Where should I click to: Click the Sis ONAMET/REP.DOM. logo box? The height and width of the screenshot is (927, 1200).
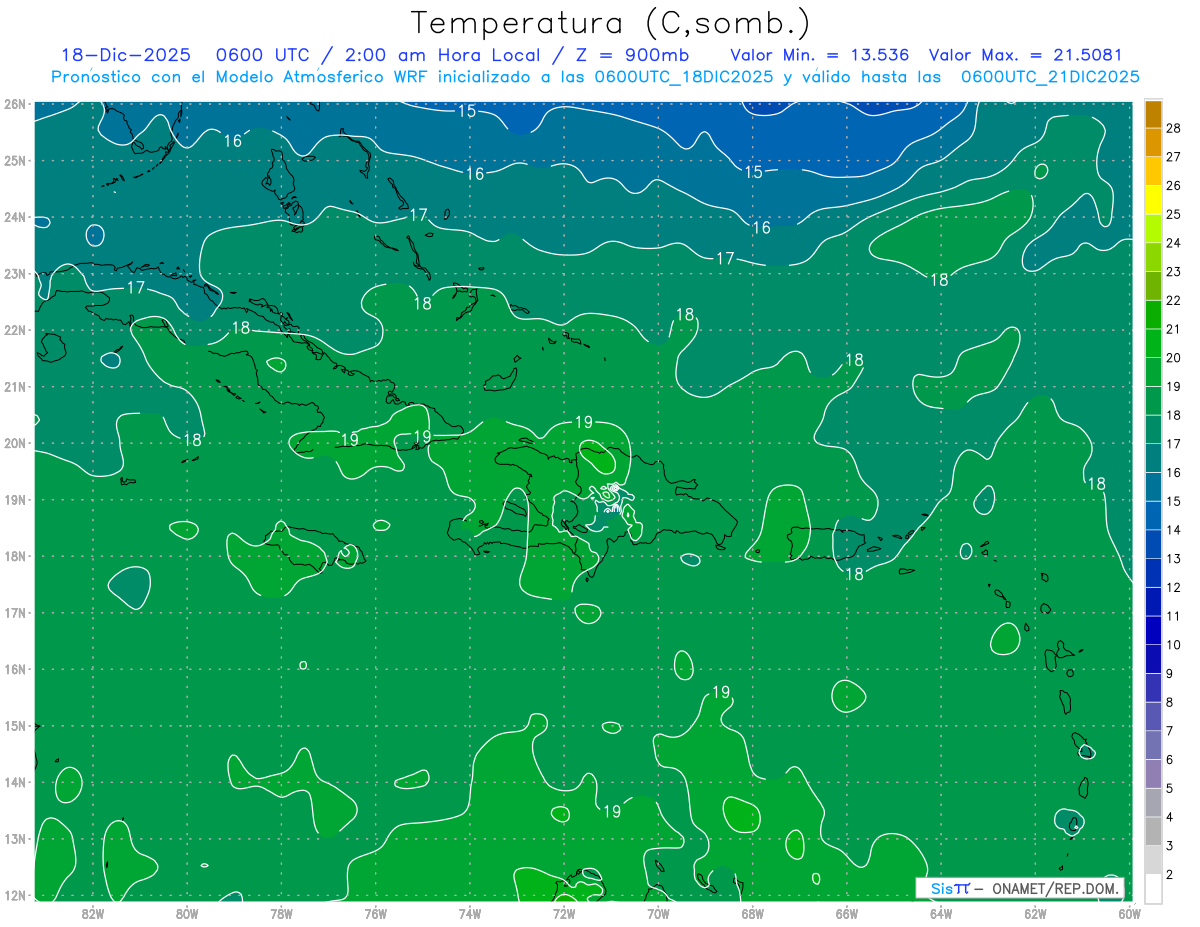[1019, 888]
